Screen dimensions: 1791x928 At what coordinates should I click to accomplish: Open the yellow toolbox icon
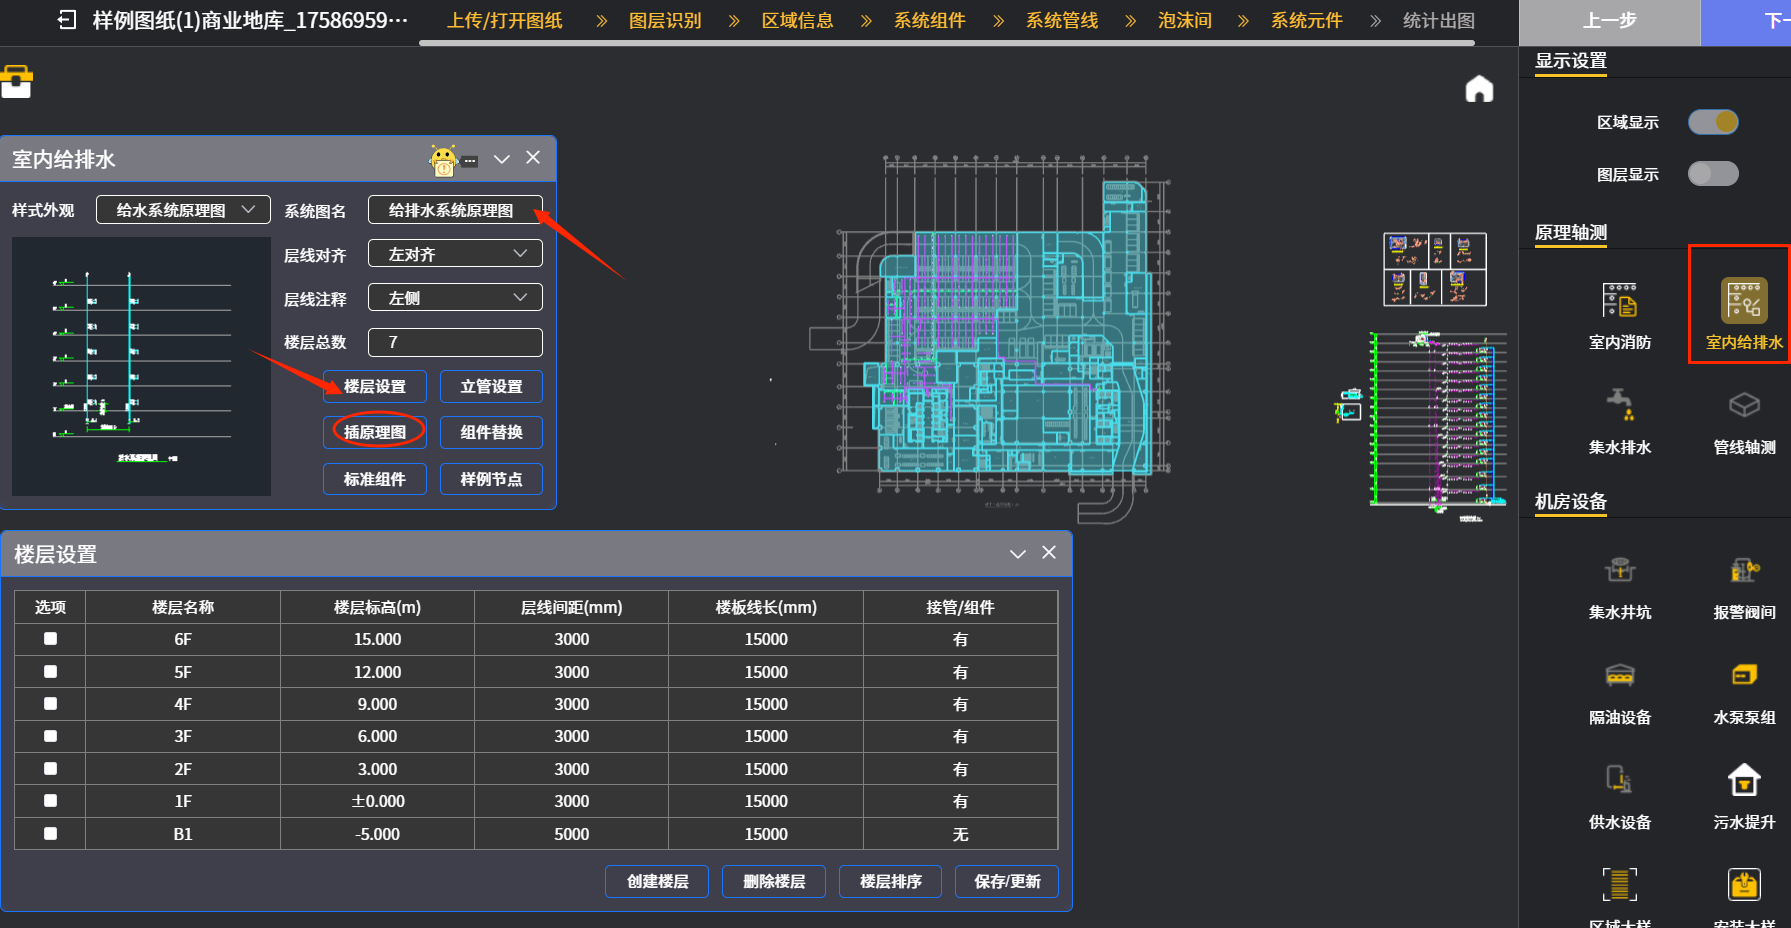(x=17, y=82)
